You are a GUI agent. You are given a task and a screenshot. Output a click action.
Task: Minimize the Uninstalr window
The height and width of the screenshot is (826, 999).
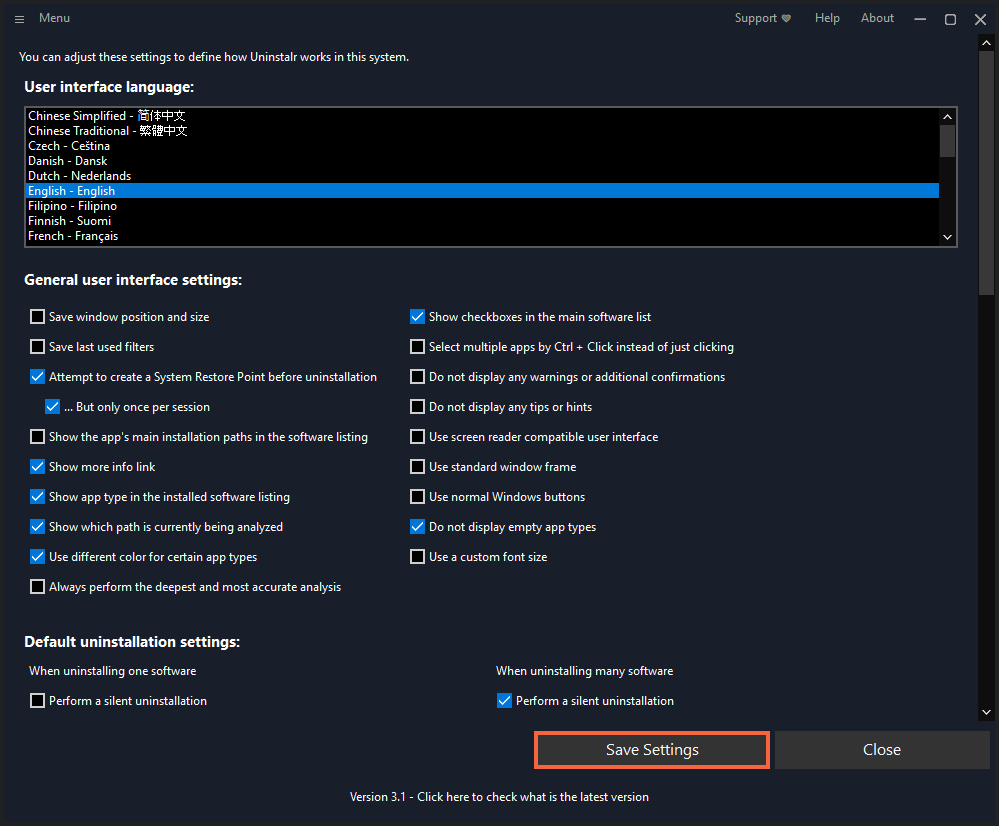point(920,19)
